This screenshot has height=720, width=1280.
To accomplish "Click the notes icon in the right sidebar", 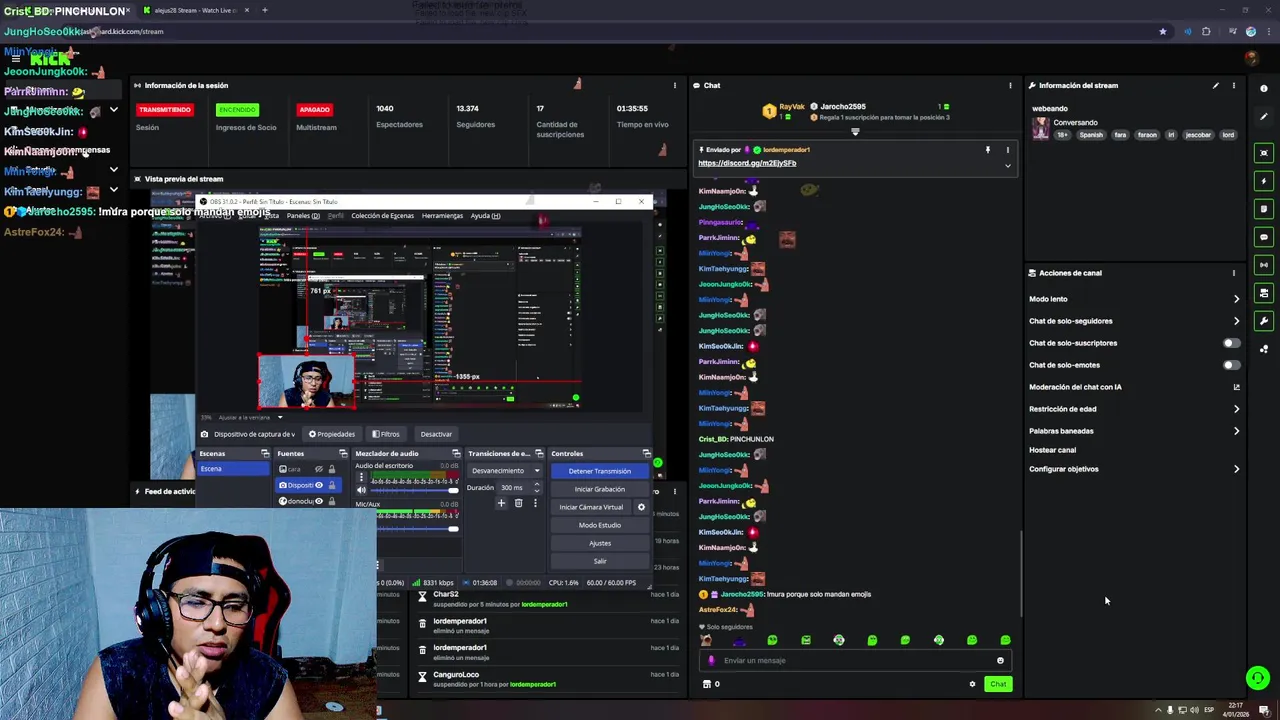I will [x=1264, y=209].
